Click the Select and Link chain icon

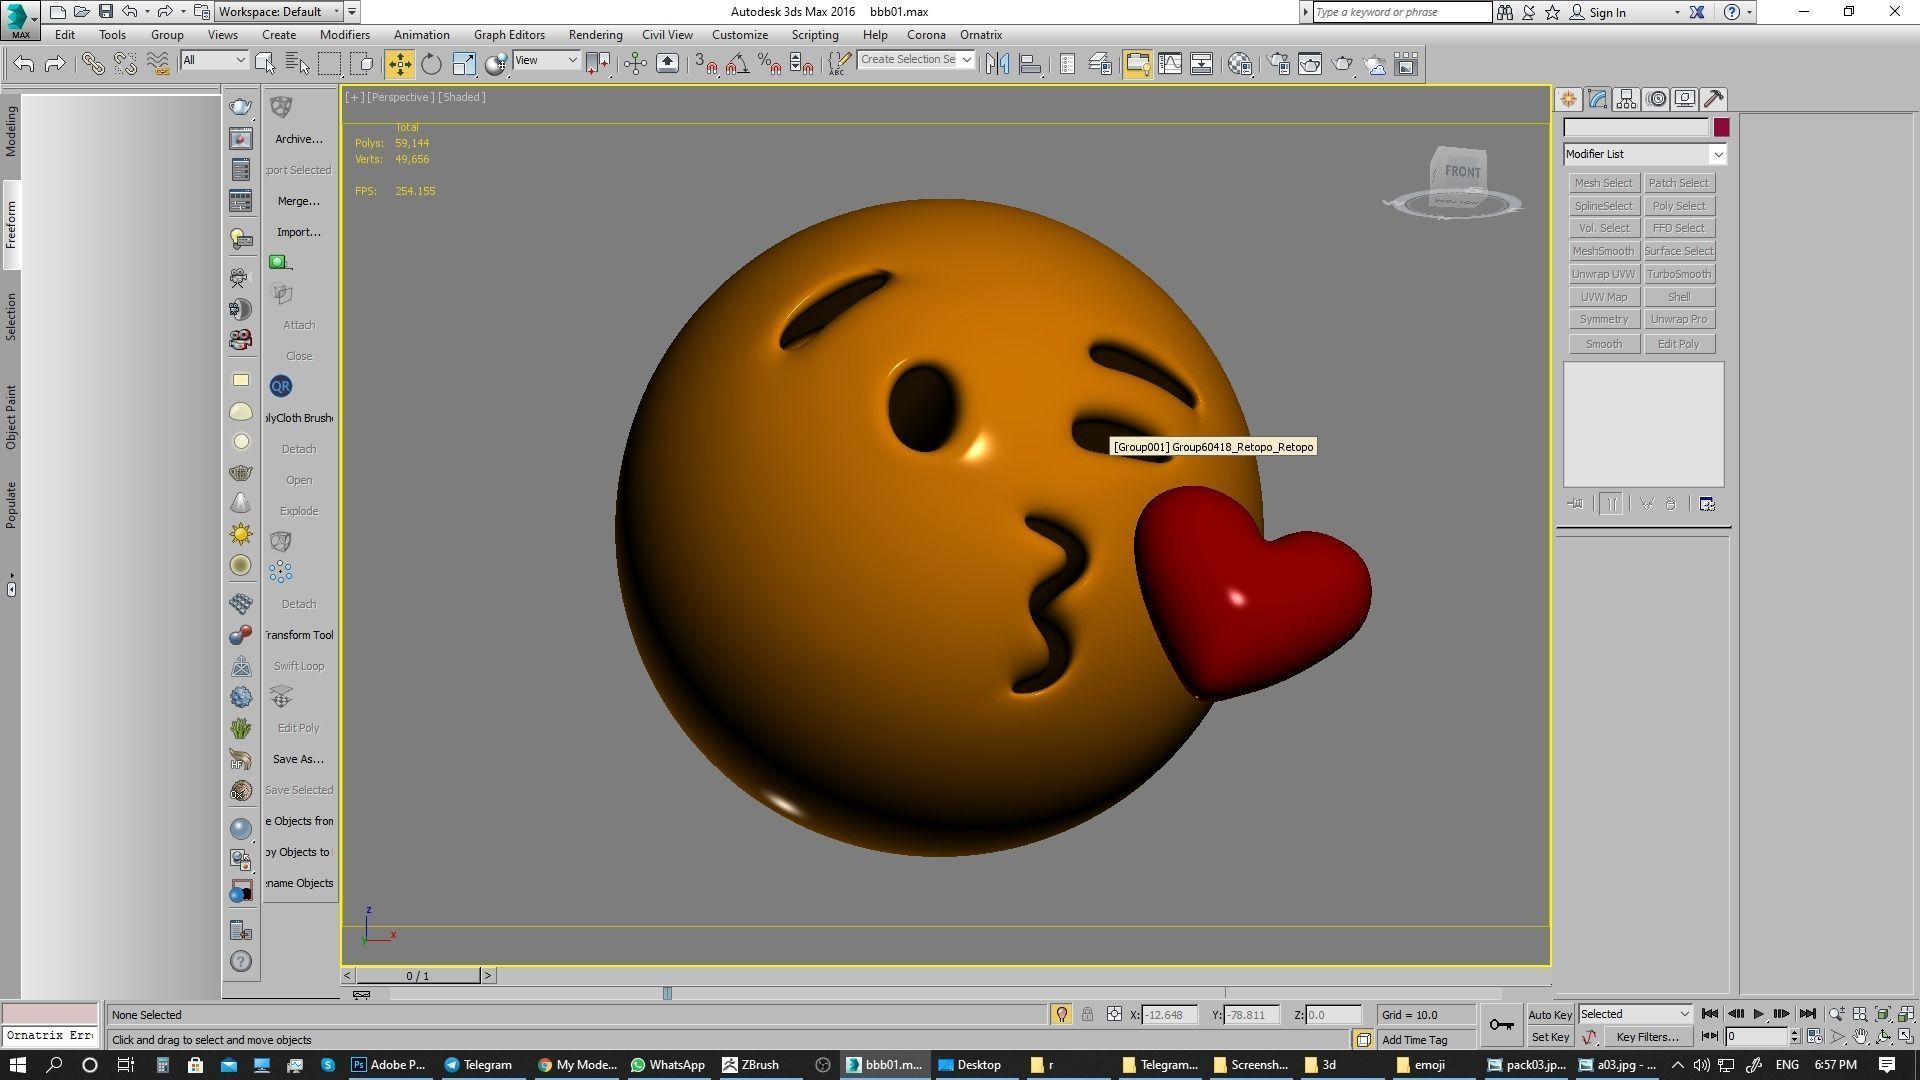point(92,64)
